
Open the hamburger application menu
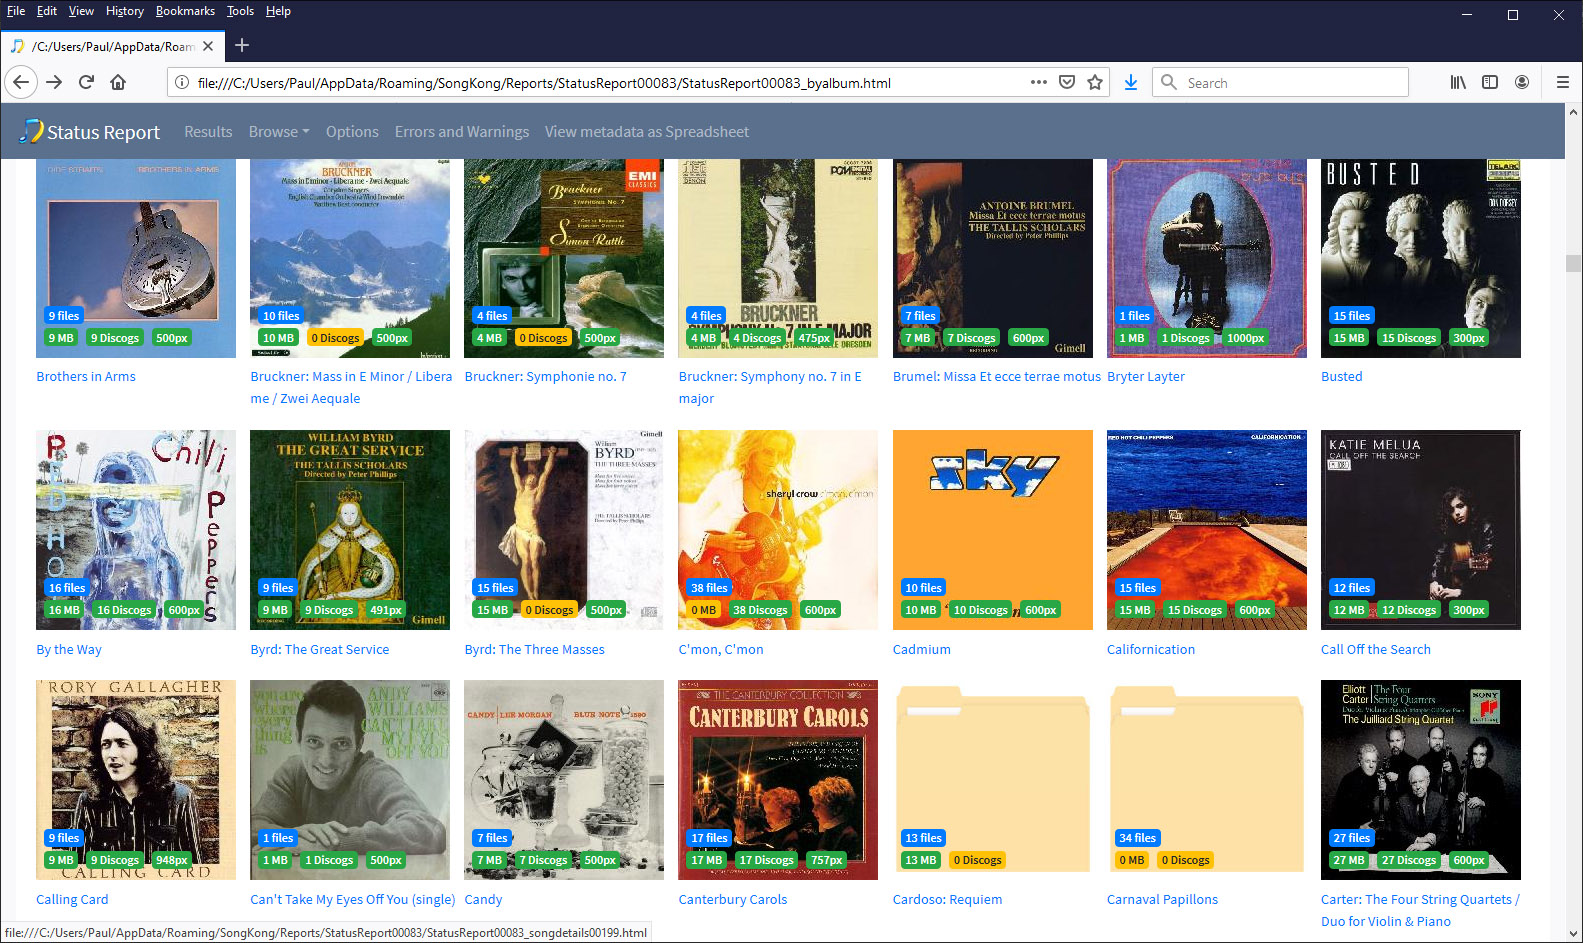pyautogui.click(x=1562, y=82)
